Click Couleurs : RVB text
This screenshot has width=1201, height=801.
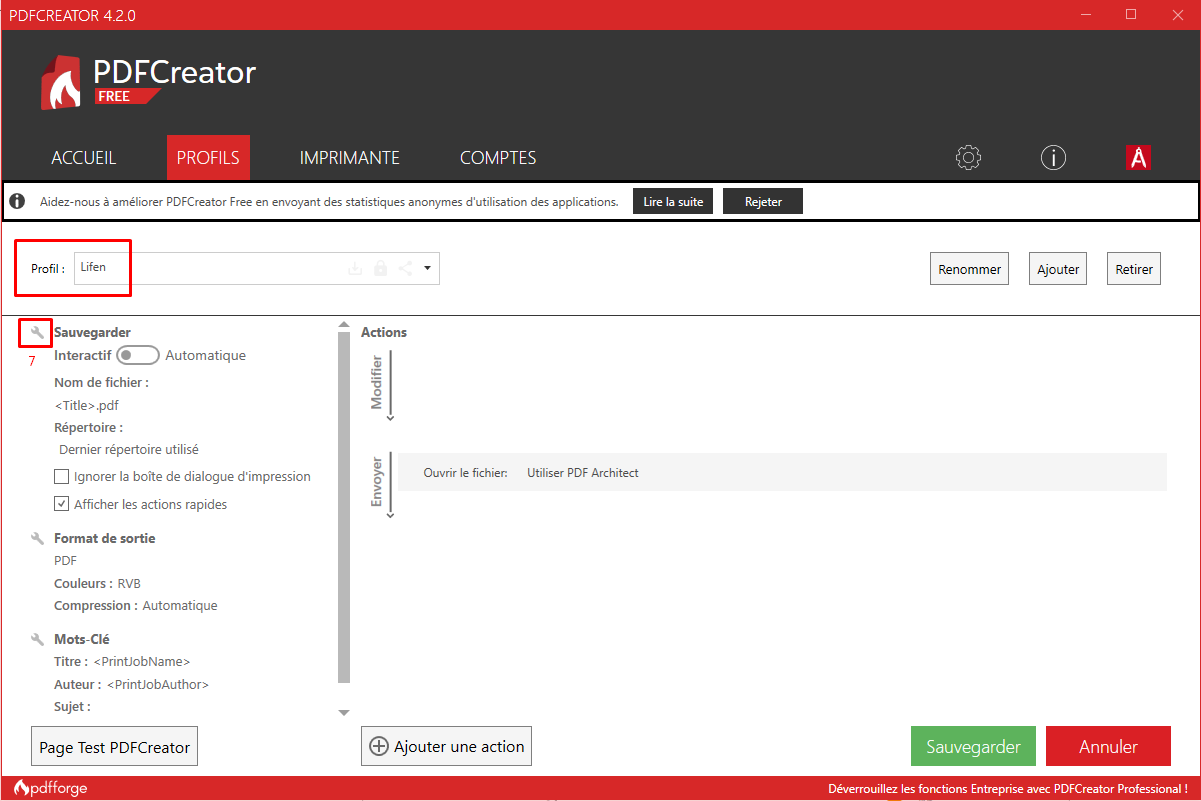[97, 583]
